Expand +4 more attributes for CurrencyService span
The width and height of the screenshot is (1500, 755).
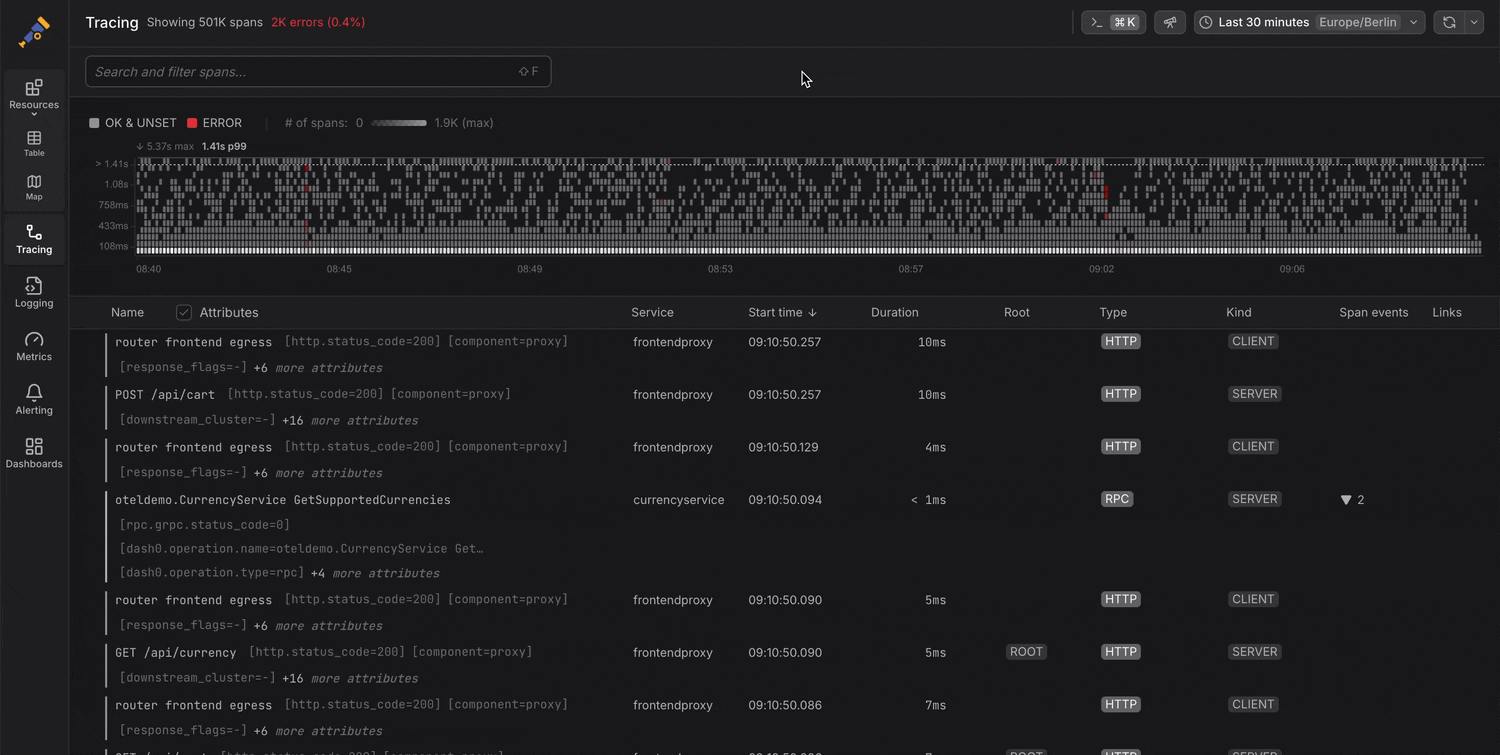tap(375, 573)
